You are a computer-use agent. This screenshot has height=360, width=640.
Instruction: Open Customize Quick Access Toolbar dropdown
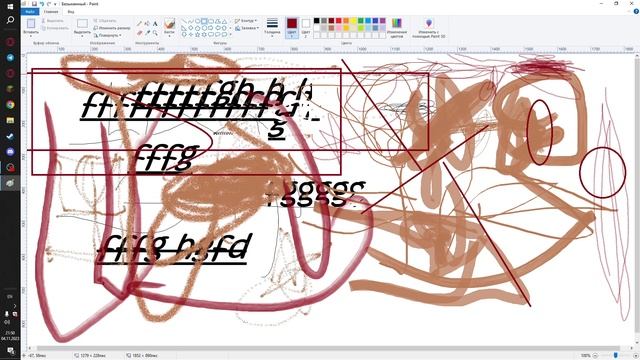tap(55, 4)
